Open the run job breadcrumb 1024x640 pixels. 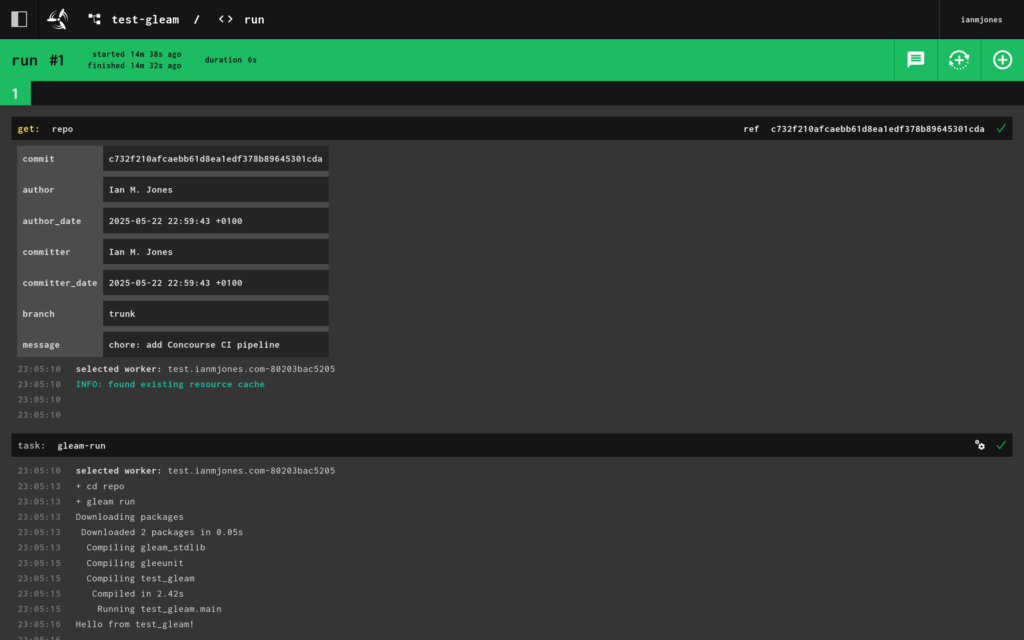[254, 20]
